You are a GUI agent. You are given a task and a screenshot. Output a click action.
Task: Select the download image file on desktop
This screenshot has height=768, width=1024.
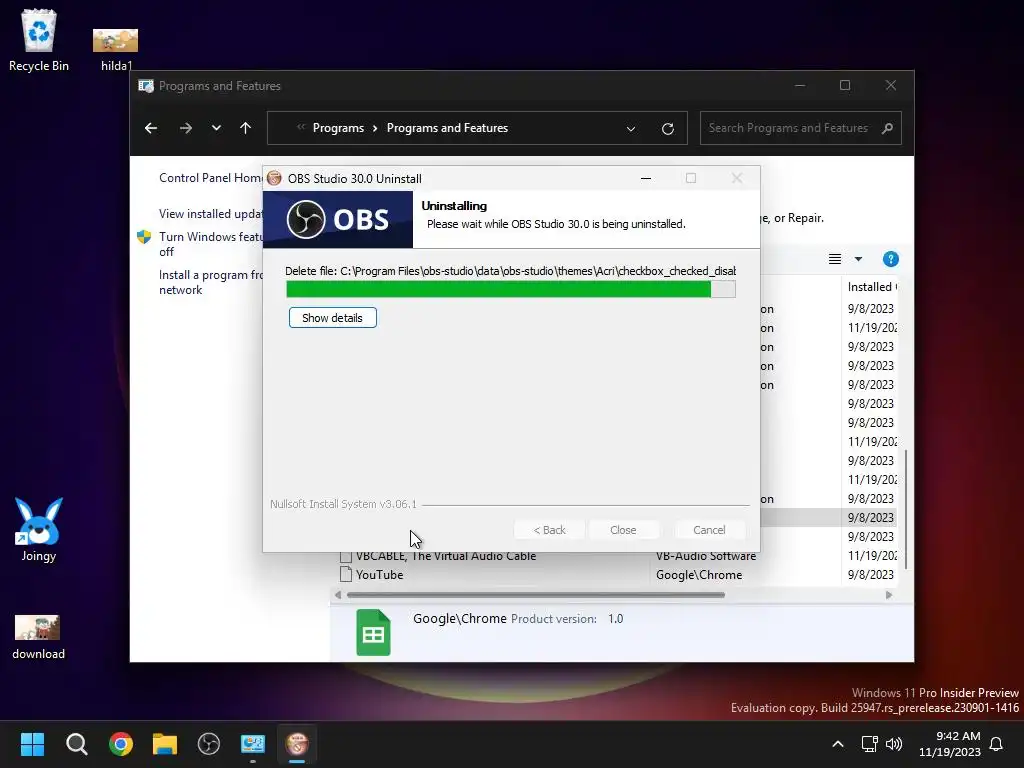coord(38,637)
